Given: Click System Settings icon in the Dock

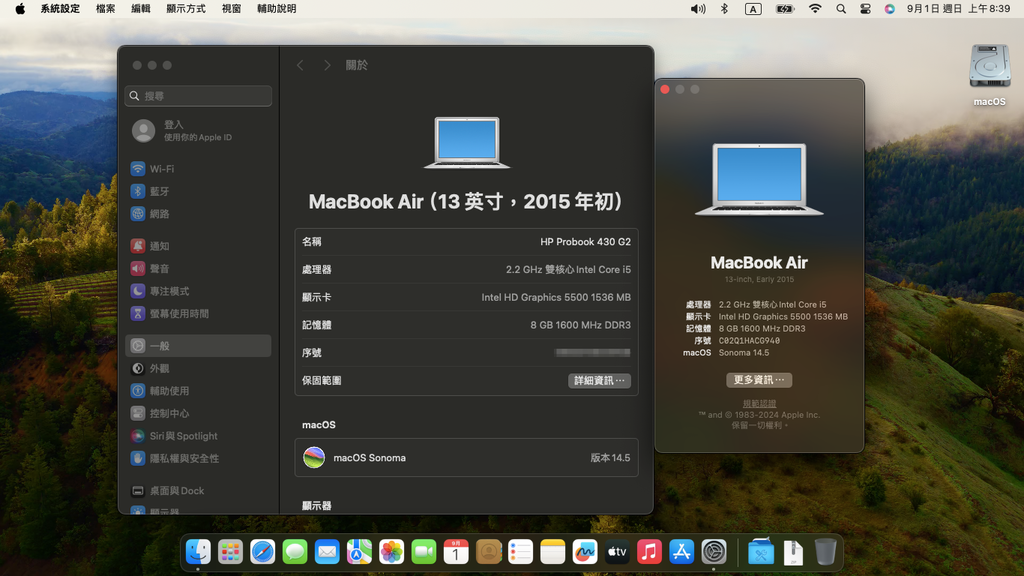Looking at the screenshot, I should [x=714, y=552].
